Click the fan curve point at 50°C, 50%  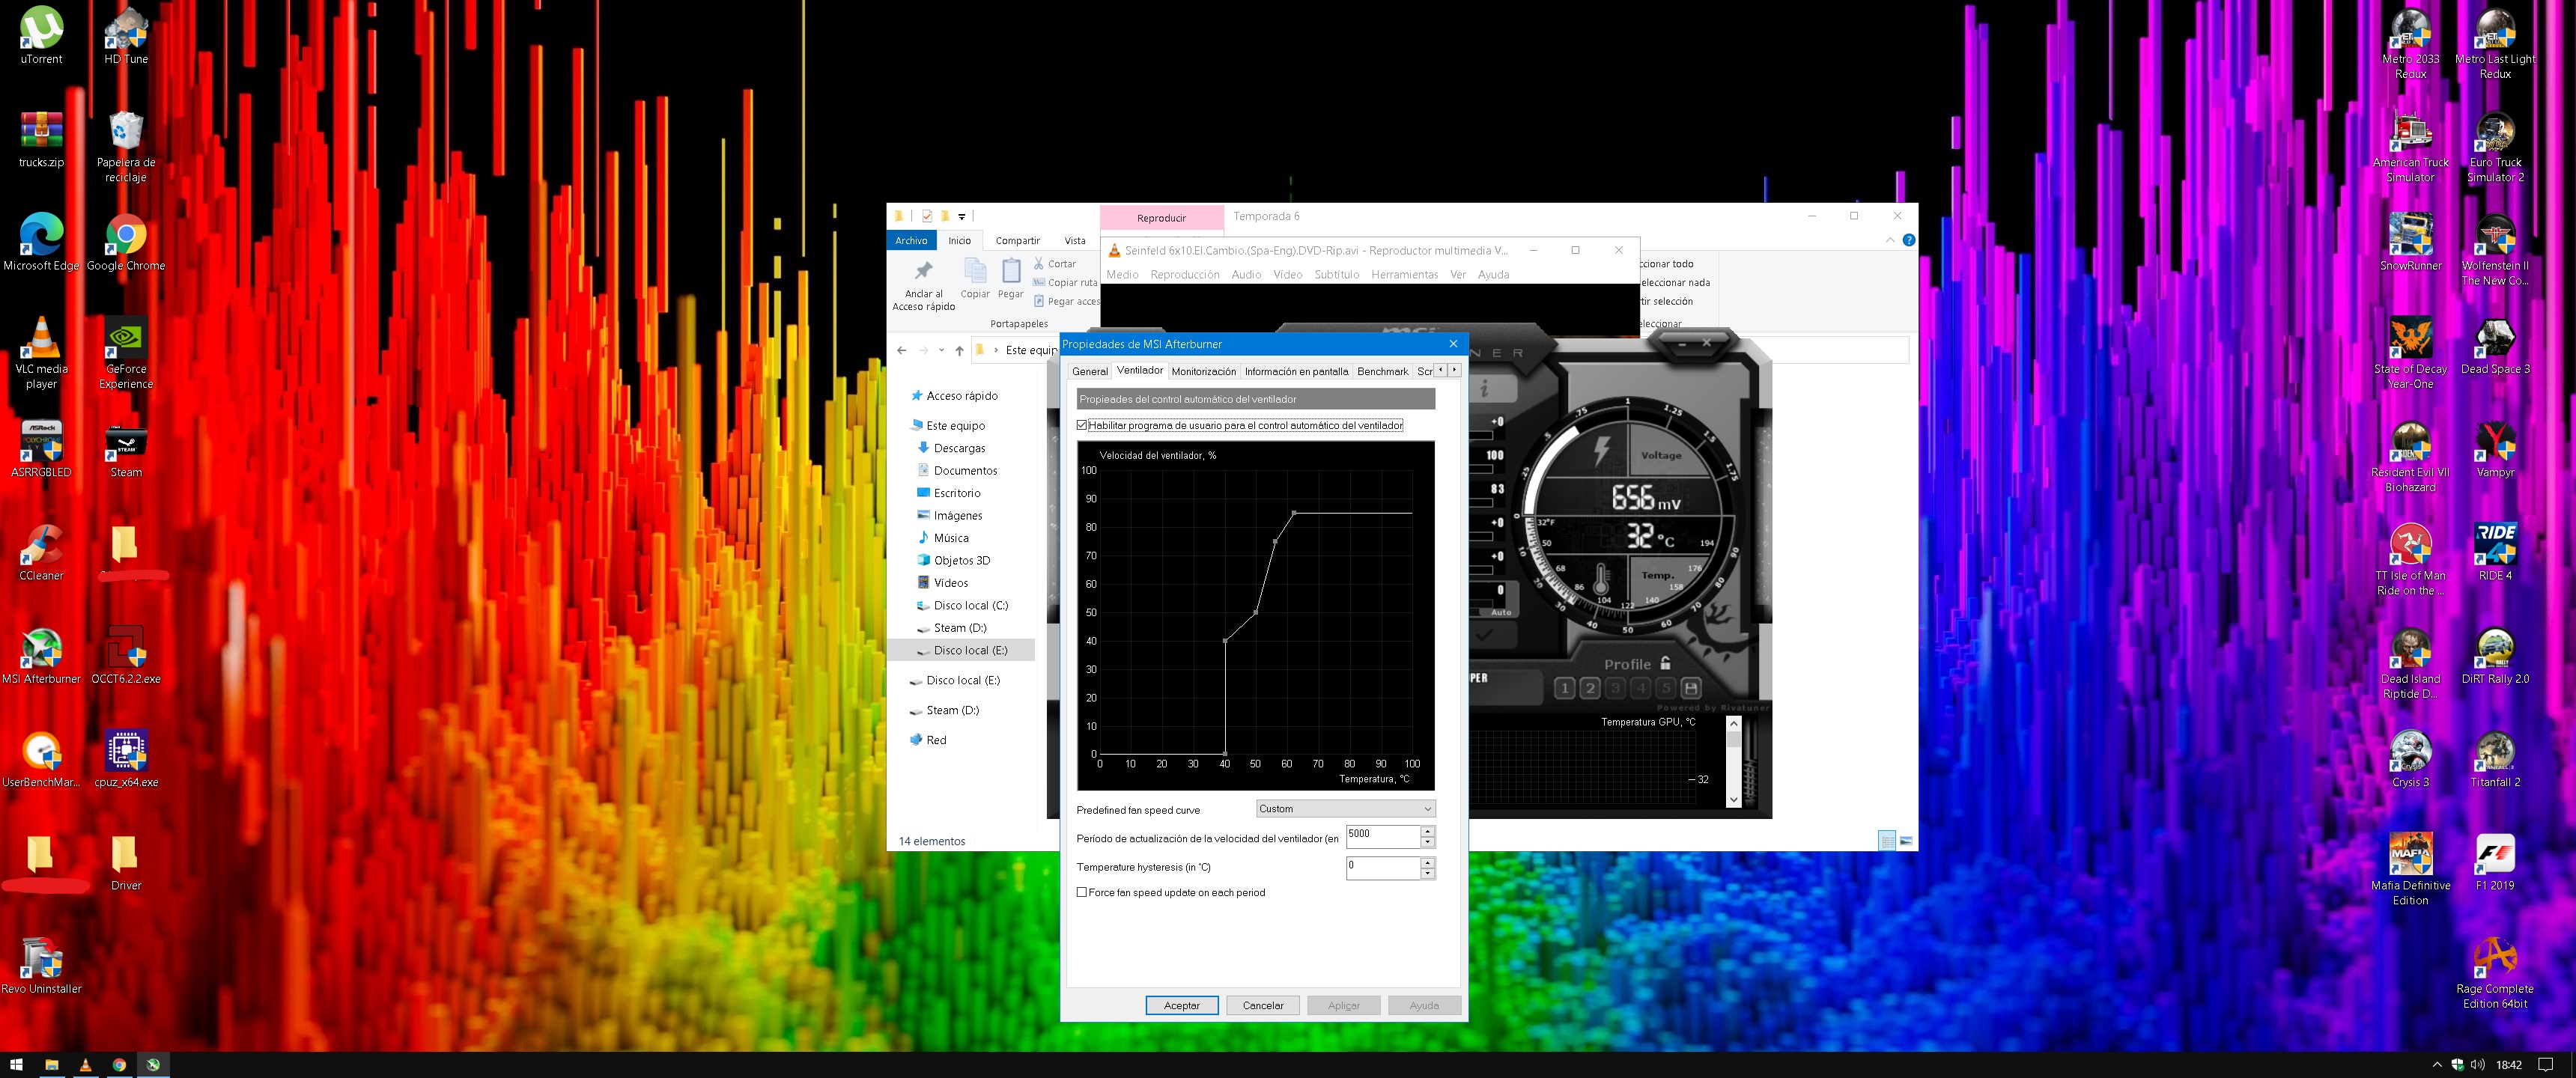click(1256, 612)
